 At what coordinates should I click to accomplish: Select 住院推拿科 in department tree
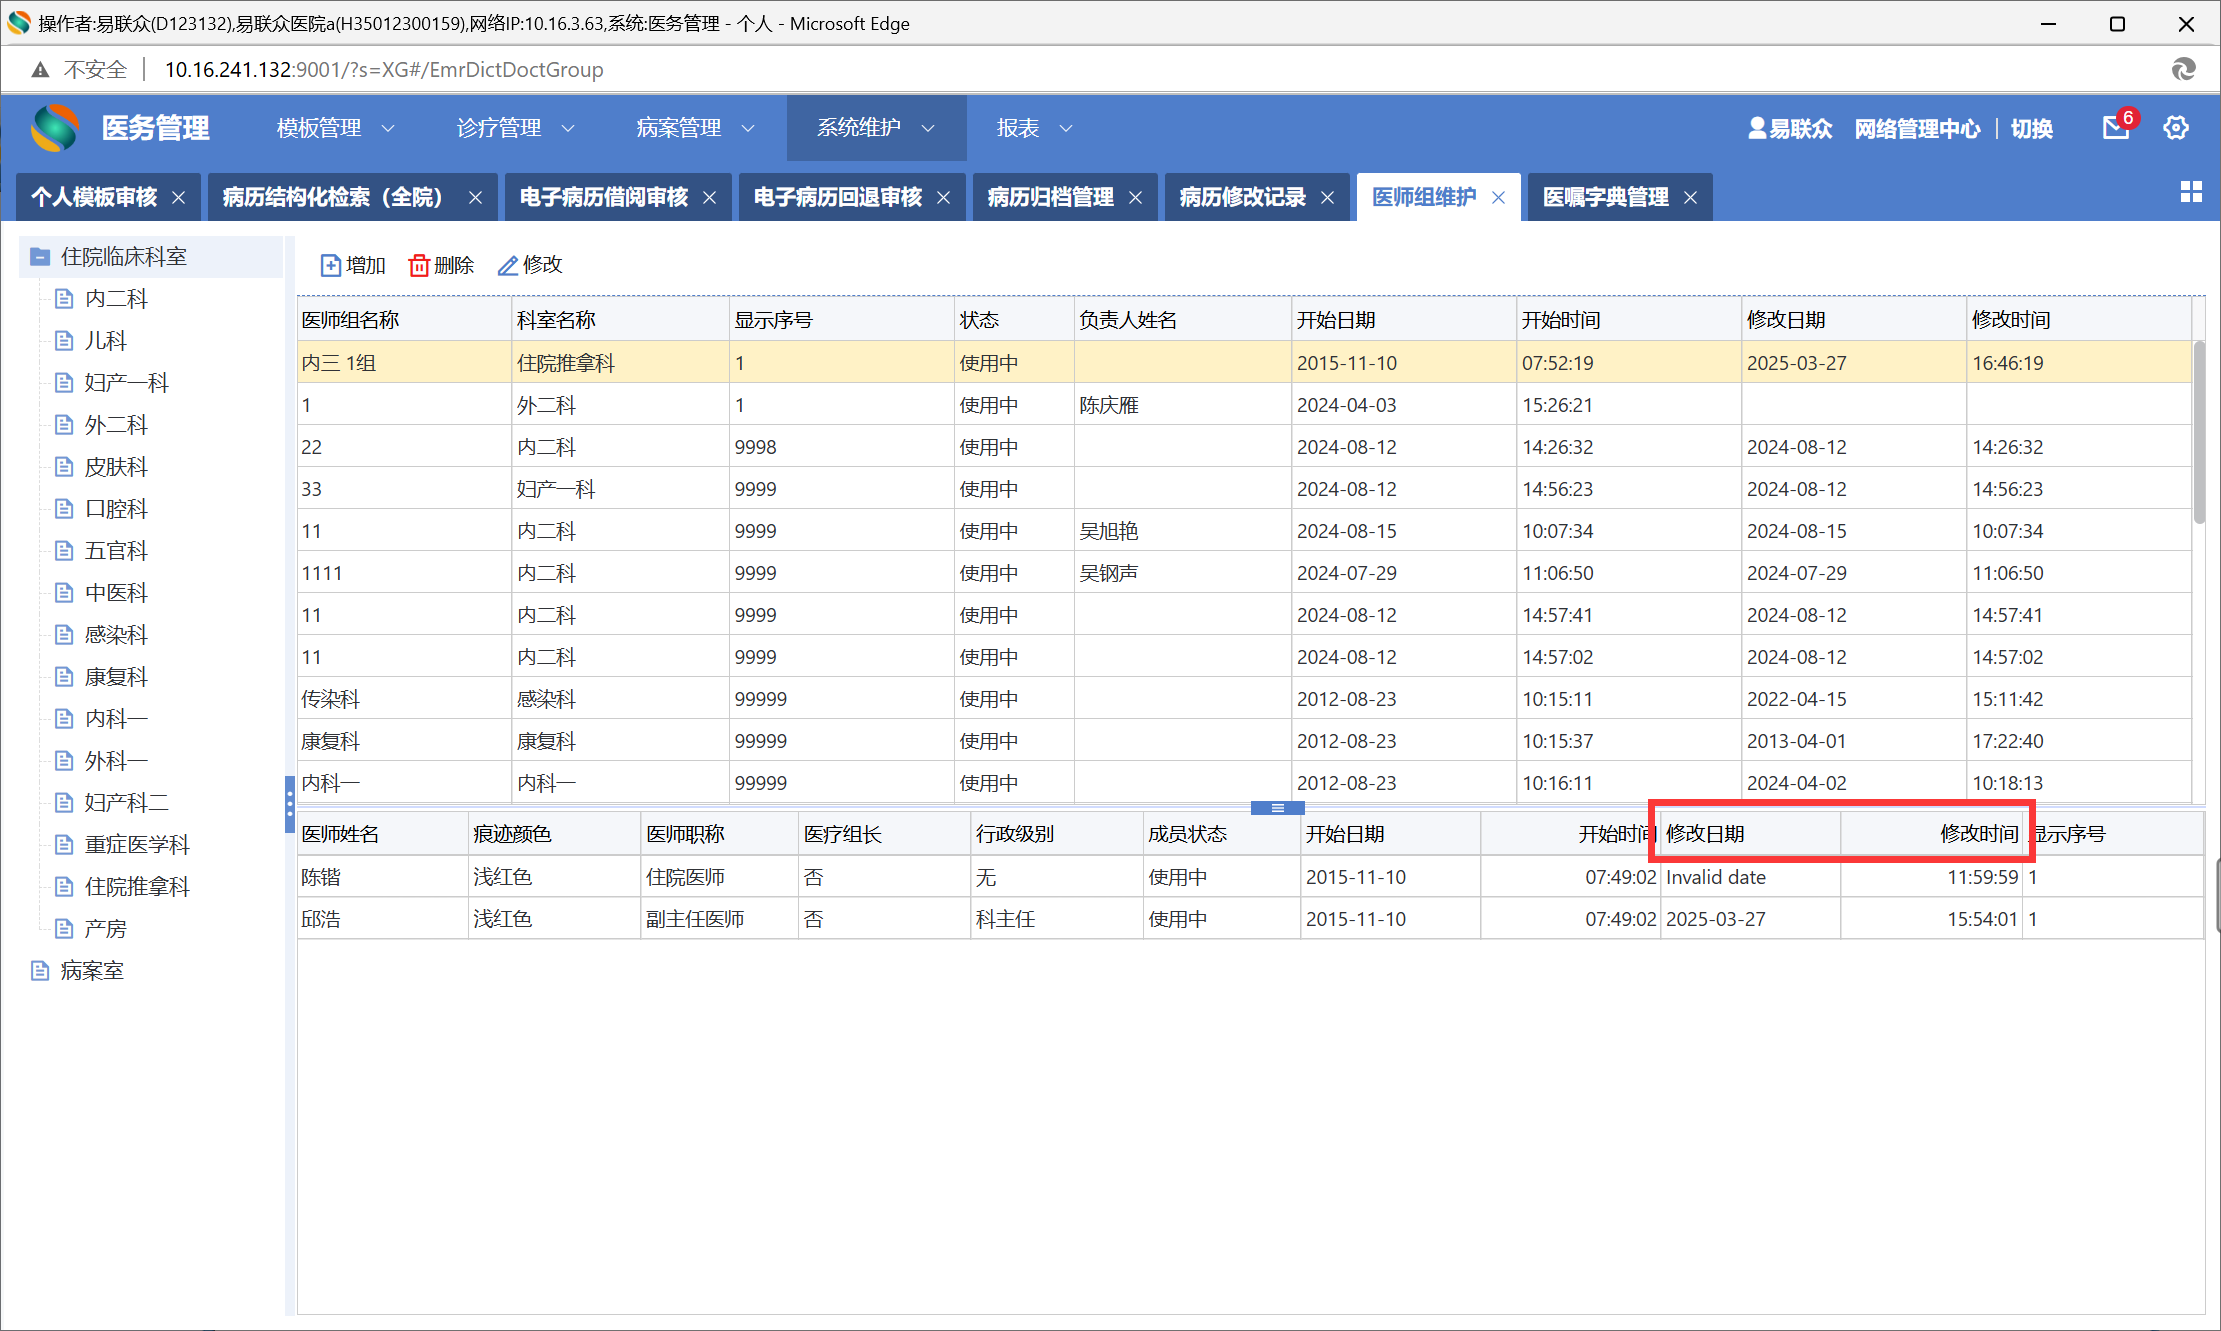(137, 887)
